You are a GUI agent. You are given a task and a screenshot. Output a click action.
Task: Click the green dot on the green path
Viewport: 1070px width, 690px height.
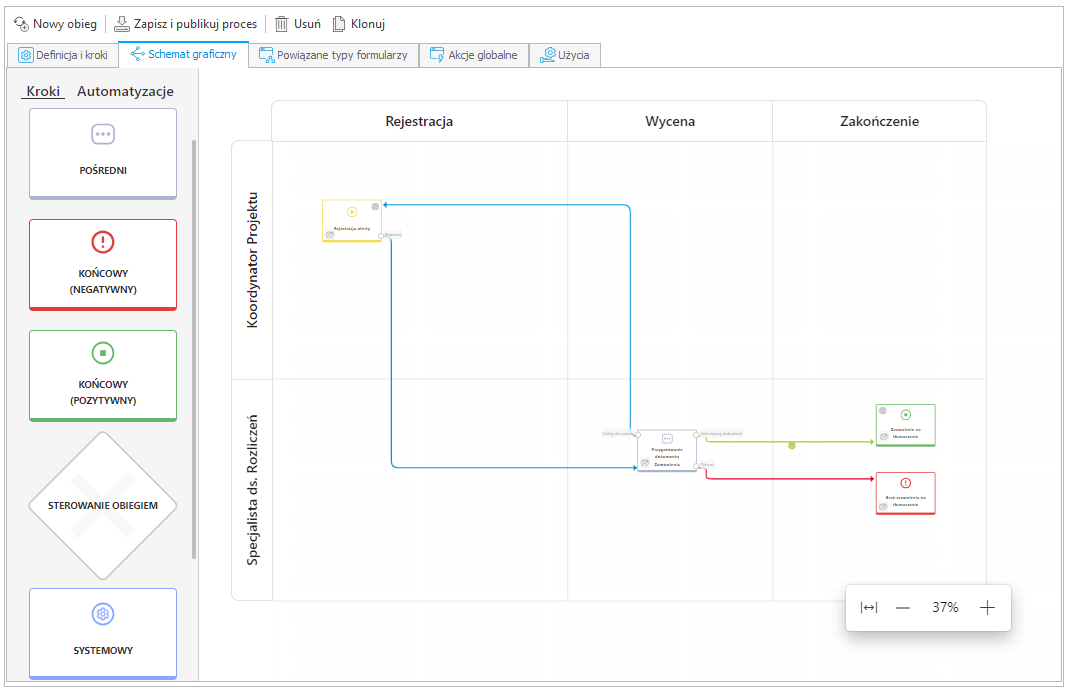pyautogui.click(x=792, y=445)
